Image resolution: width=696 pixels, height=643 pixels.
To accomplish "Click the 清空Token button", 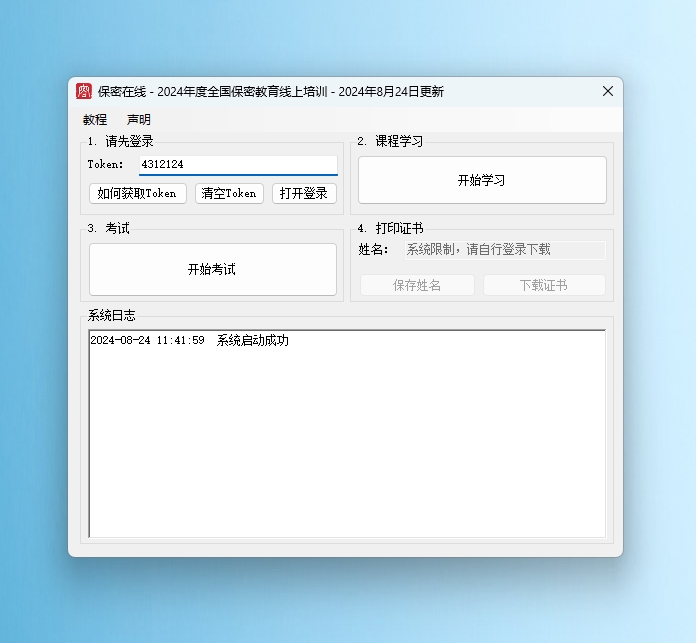I will tap(229, 193).
